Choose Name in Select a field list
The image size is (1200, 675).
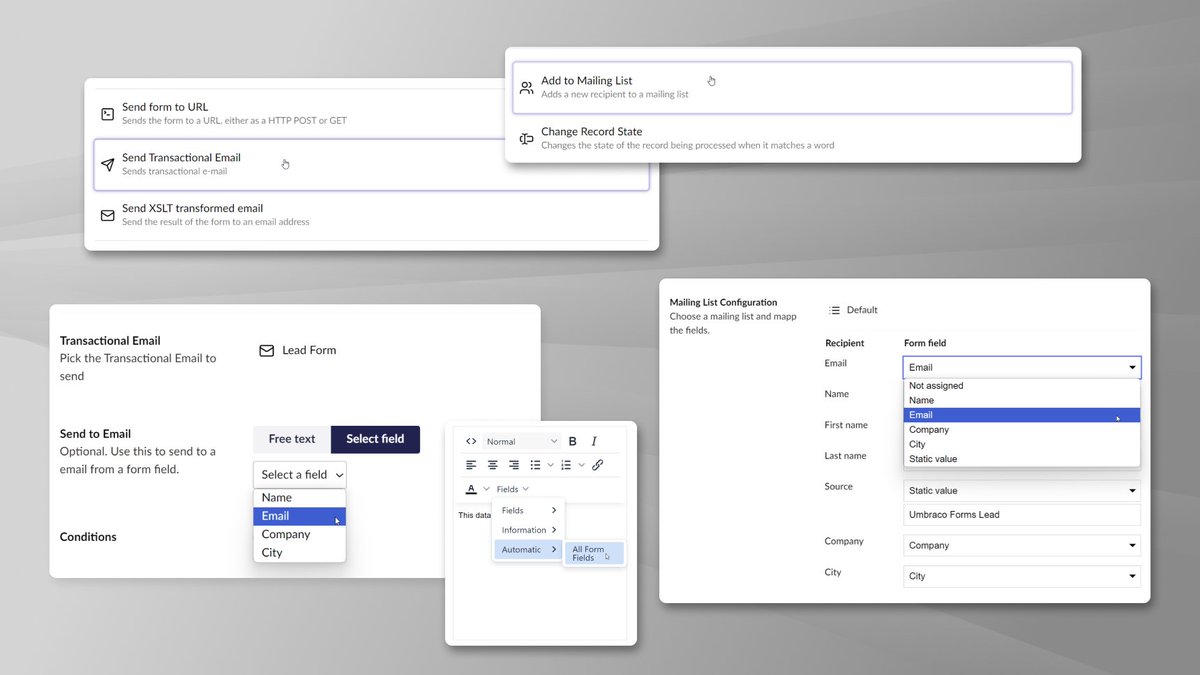300,498
